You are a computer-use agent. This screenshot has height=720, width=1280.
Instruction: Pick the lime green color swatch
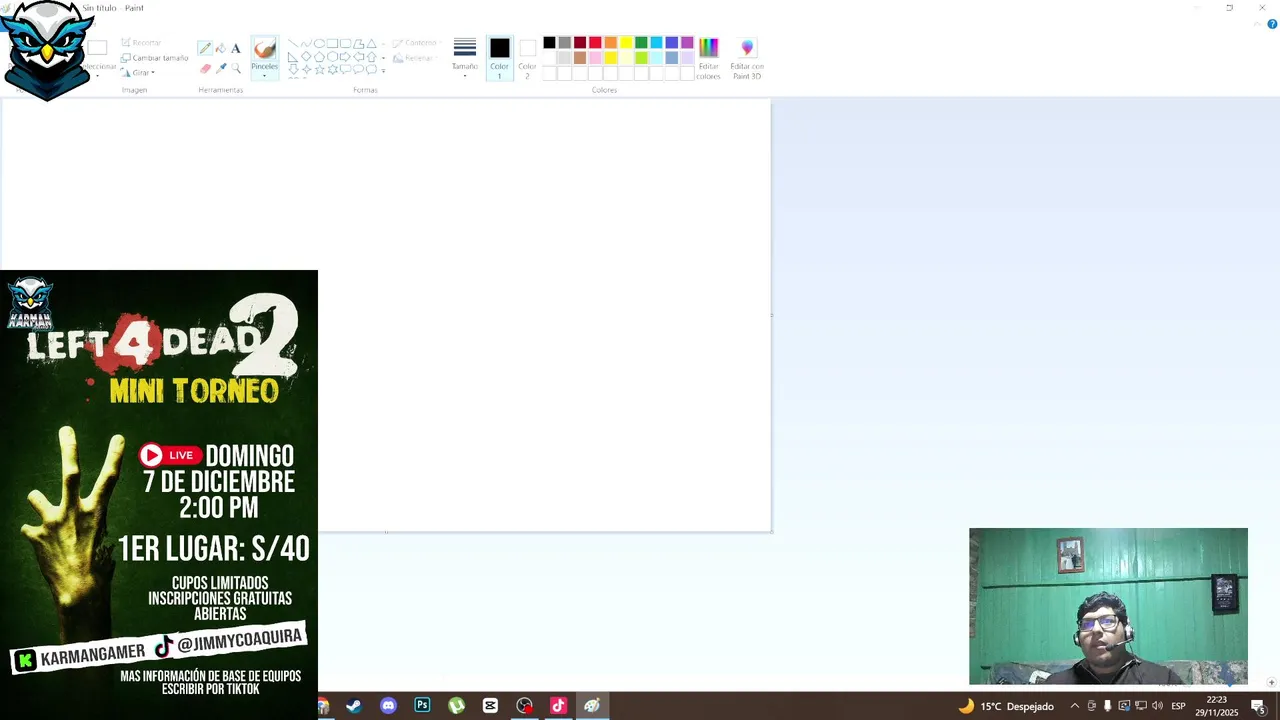pos(641,57)
